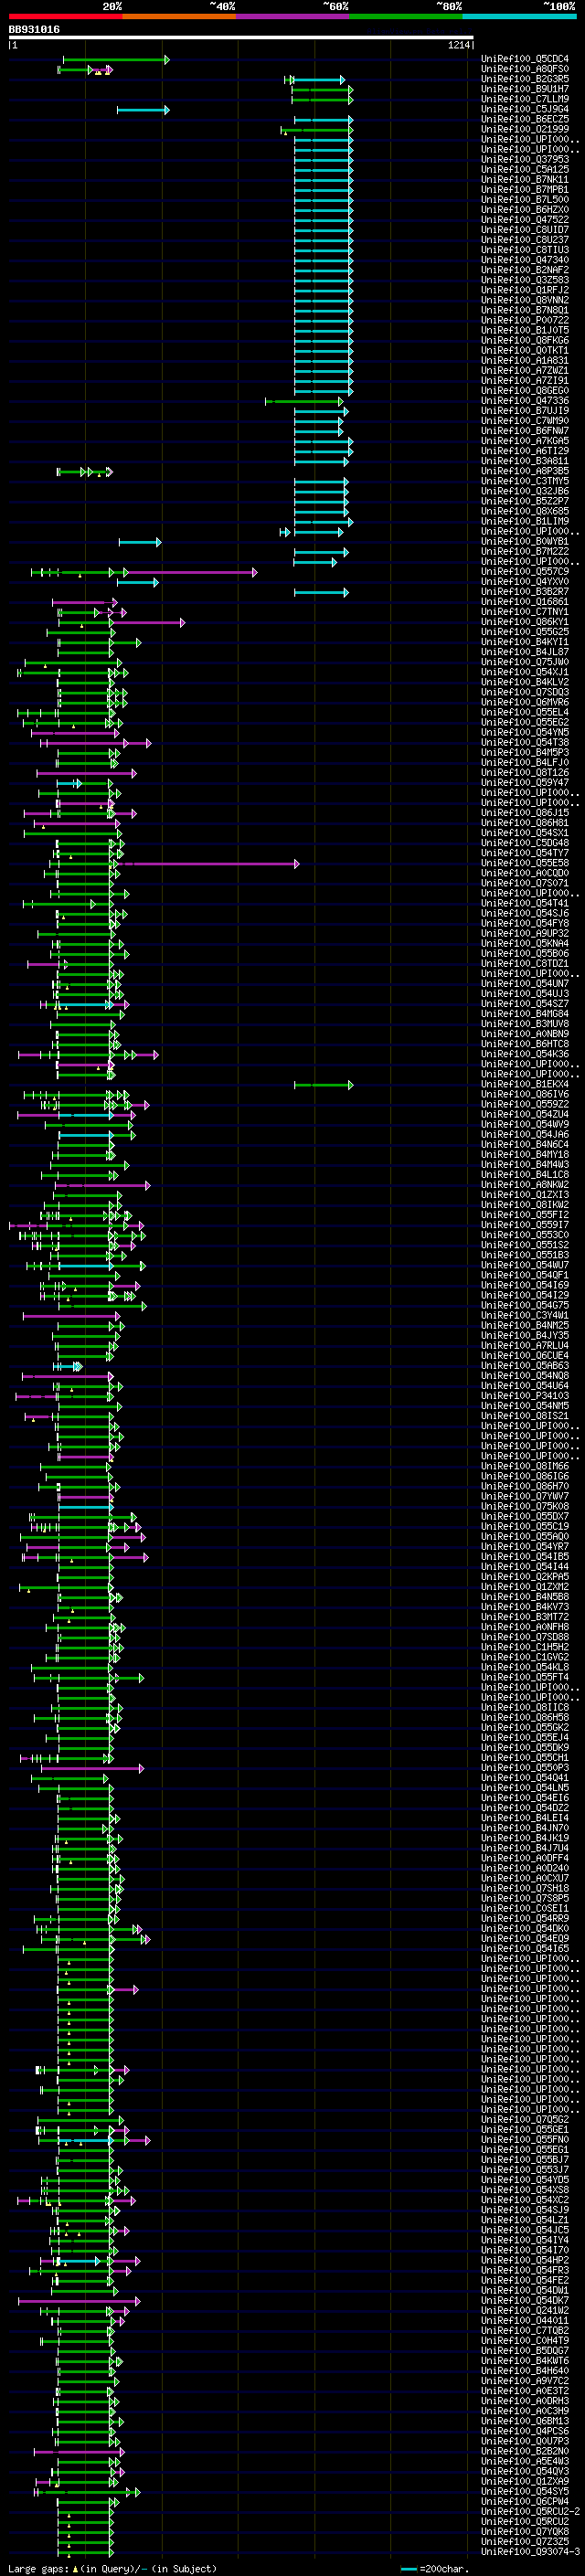
Task: Select hit label UniRef100_Q4YXV0
Action: [525, 582]
